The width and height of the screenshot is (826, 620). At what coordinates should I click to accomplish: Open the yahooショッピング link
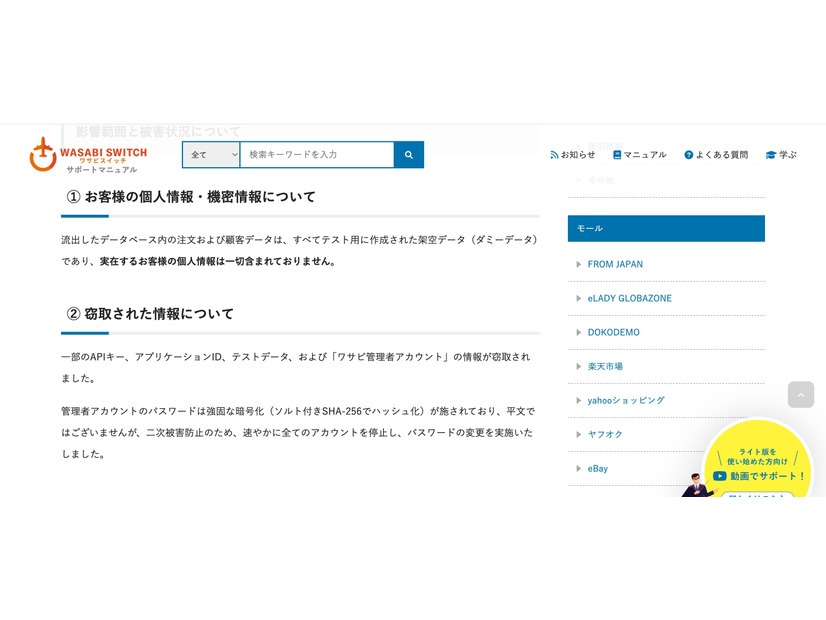pyautogui.click(x=626, y=400)
